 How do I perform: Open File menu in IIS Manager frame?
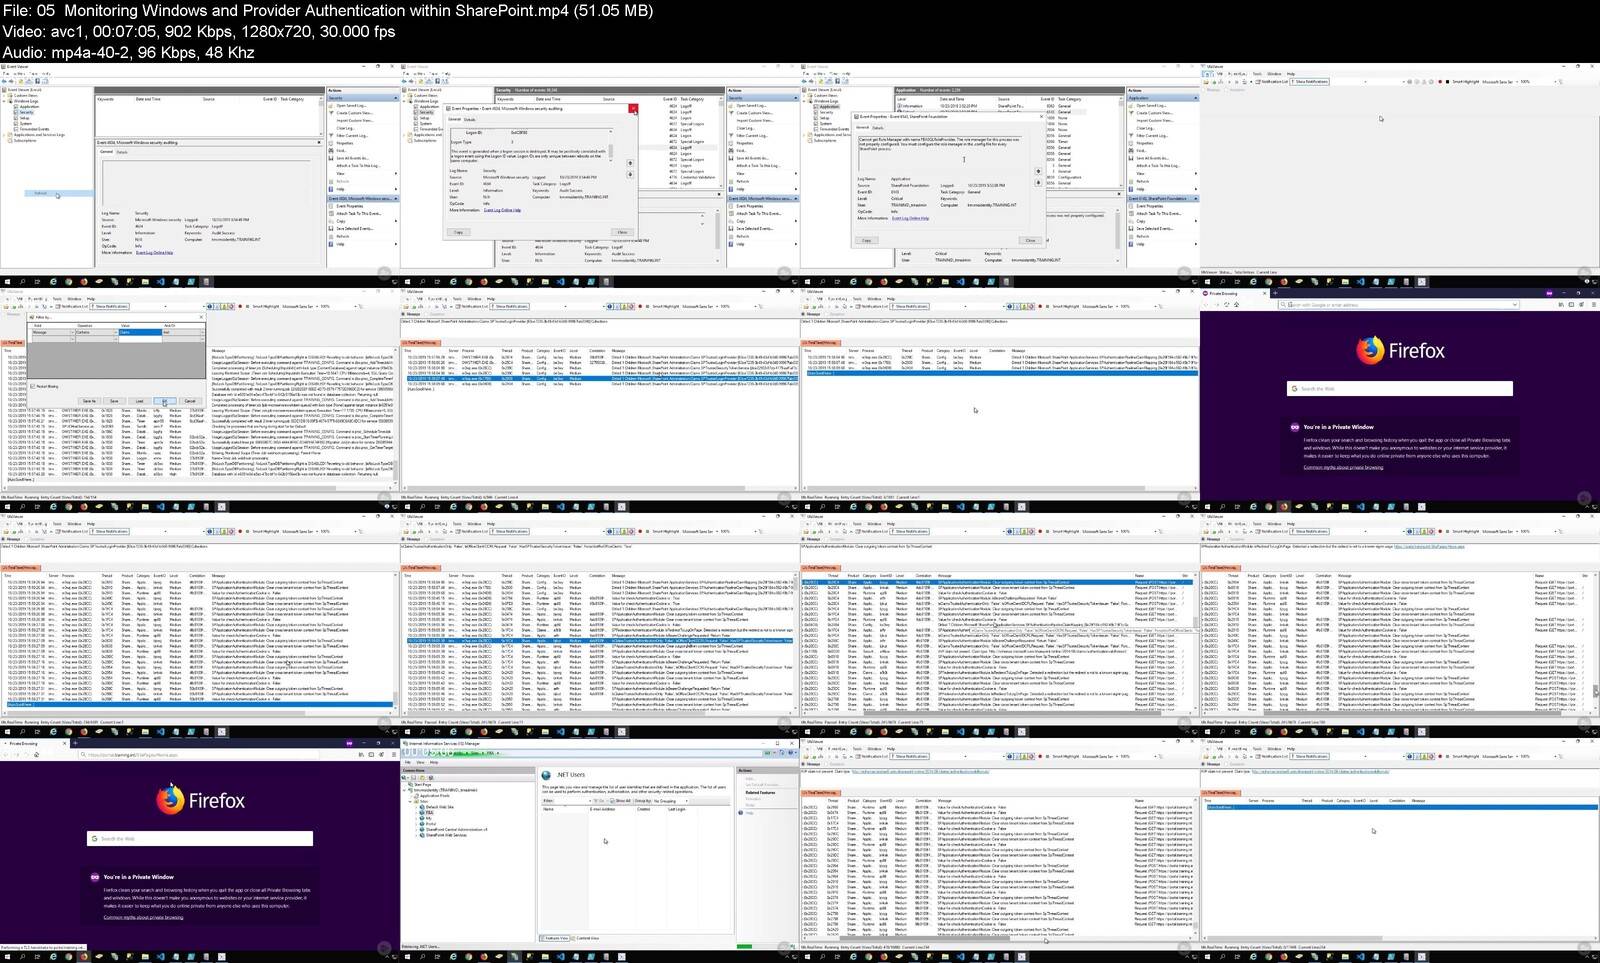click(407, 762)
